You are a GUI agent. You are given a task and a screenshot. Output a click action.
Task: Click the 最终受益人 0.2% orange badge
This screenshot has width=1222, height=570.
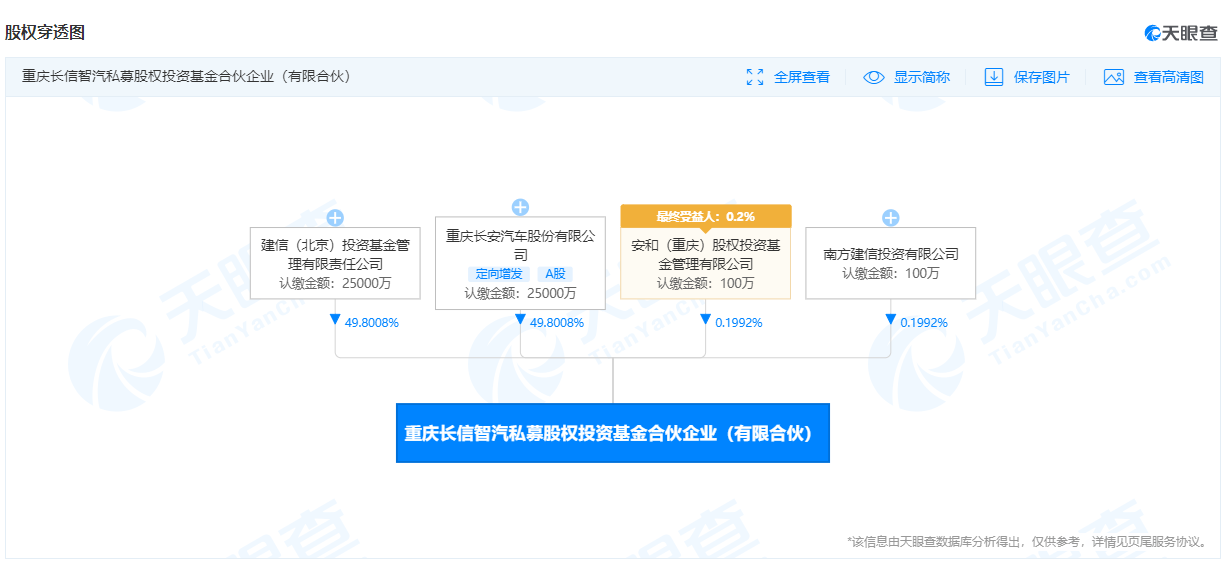coord(705,216)
